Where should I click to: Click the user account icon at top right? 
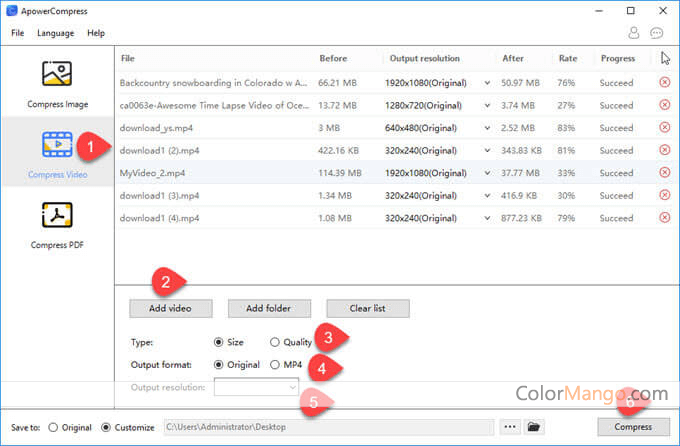(x=632, y=33)
